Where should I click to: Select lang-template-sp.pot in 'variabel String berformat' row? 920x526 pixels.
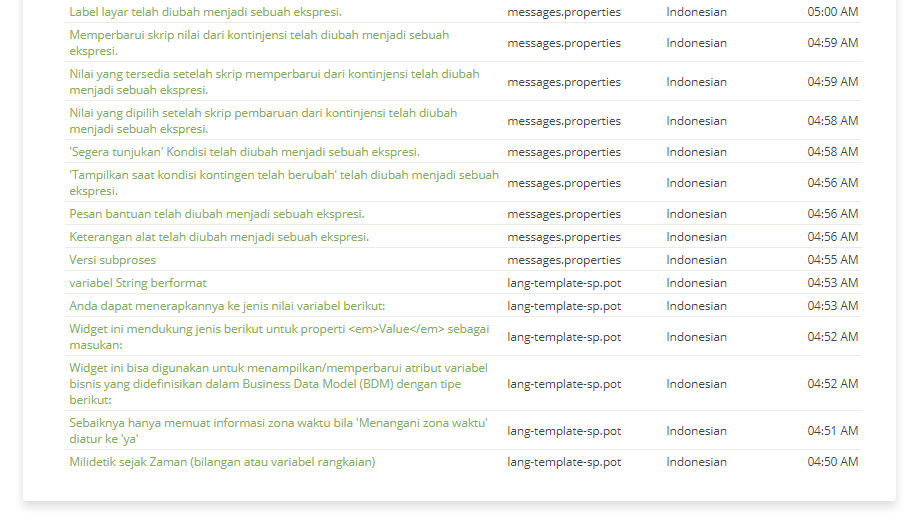564,283
